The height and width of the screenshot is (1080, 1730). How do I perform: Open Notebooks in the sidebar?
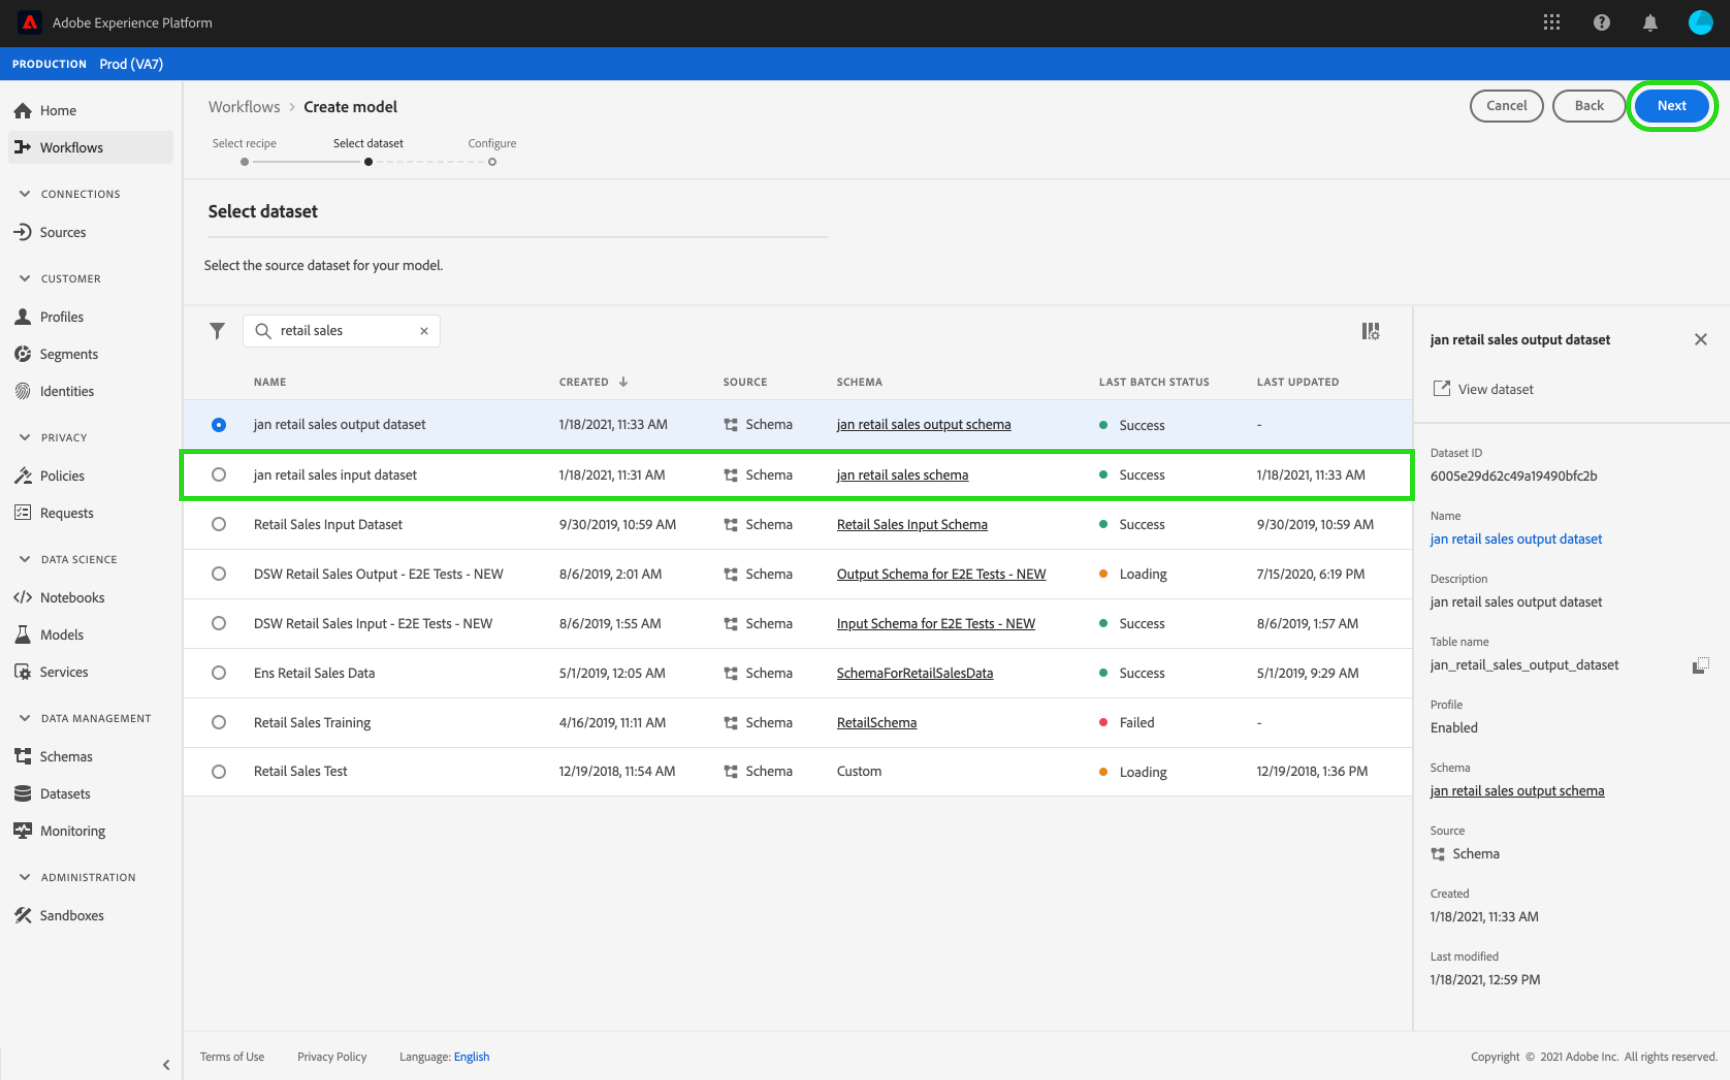(x=71, y=598)
